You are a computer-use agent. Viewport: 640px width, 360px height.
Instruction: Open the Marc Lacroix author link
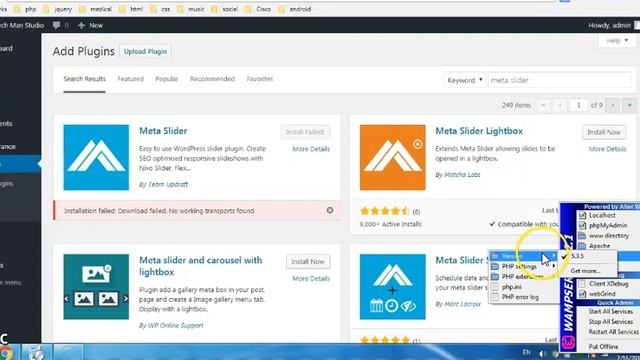click(462, 304)
